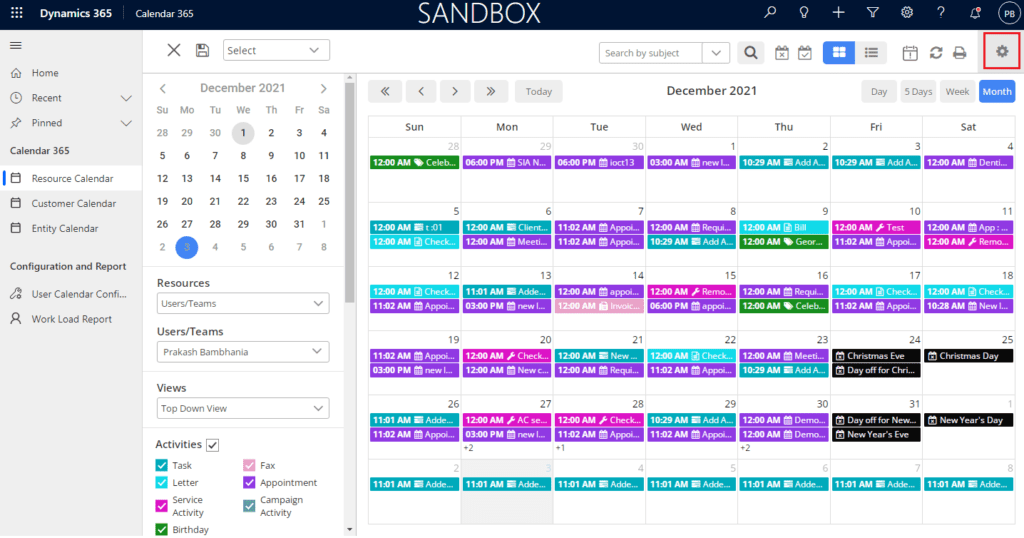Open the calendar settings gear
The height and width of the screenshot is (538, 1024).
pos(1002,51)
